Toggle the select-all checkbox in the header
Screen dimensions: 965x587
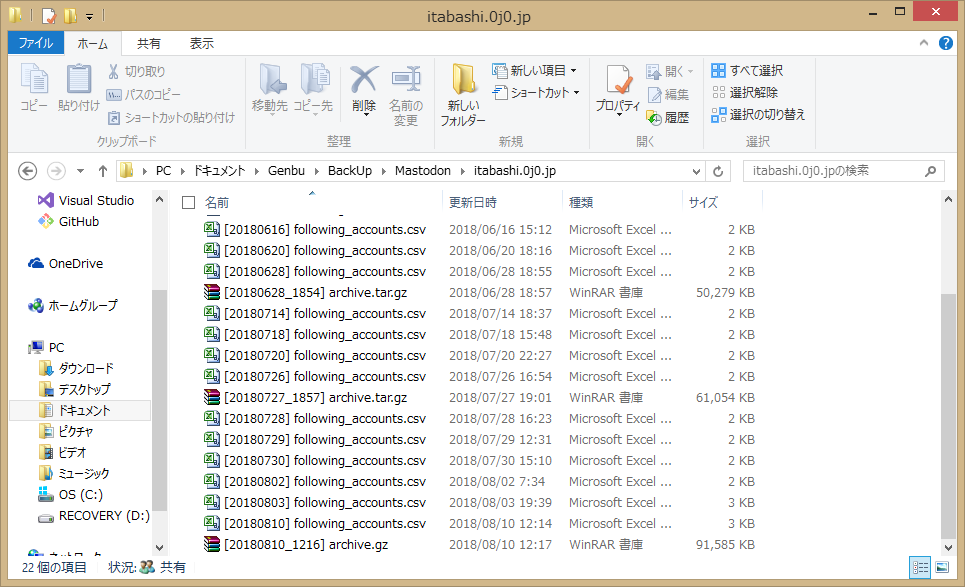[188, 203]
